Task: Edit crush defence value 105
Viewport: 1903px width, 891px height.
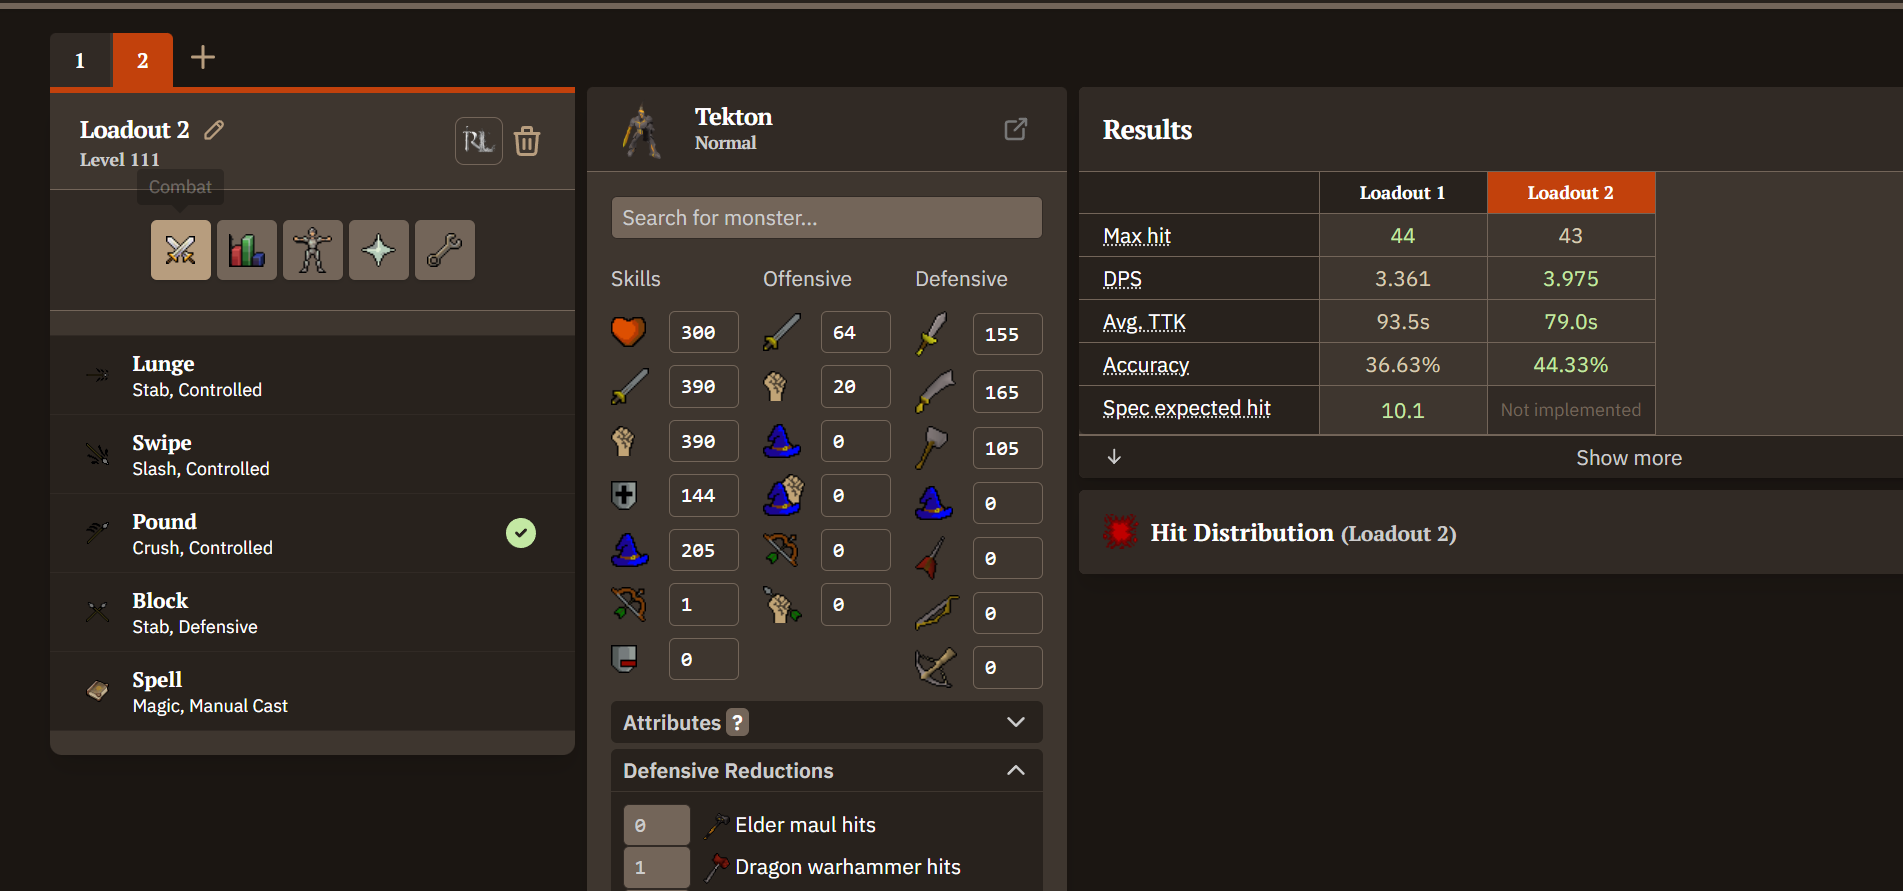Action: click(1008, 448)
